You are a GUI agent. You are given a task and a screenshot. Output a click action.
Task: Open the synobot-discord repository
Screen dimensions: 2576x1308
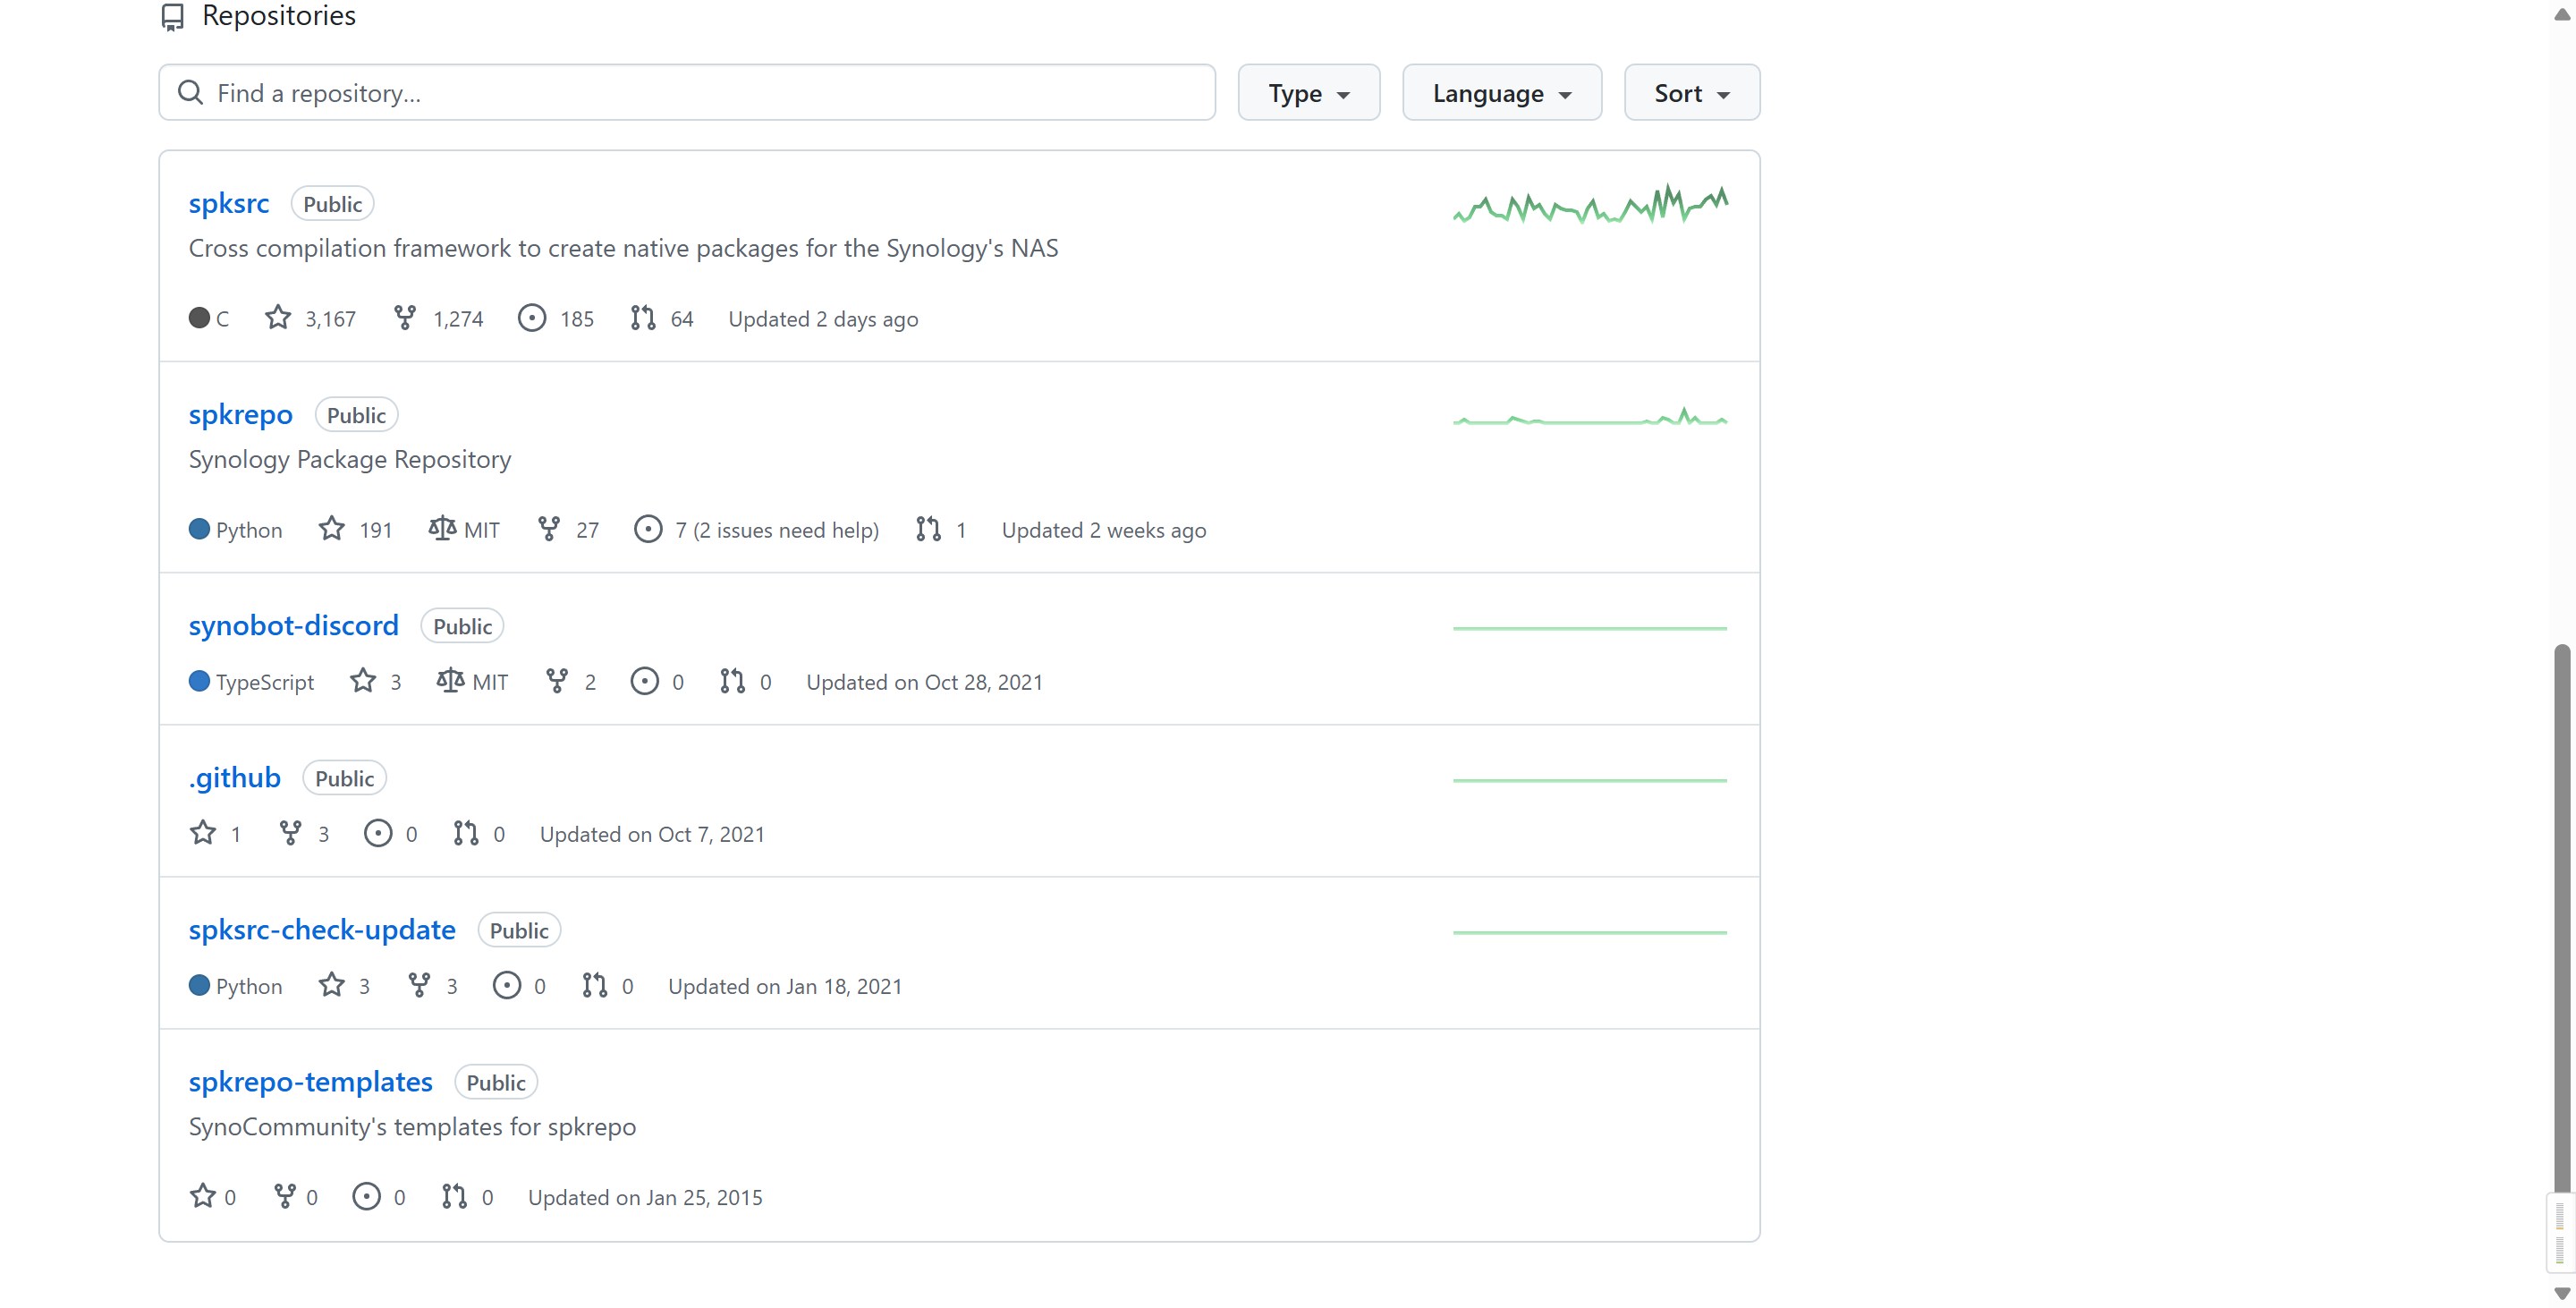(294, 625)
